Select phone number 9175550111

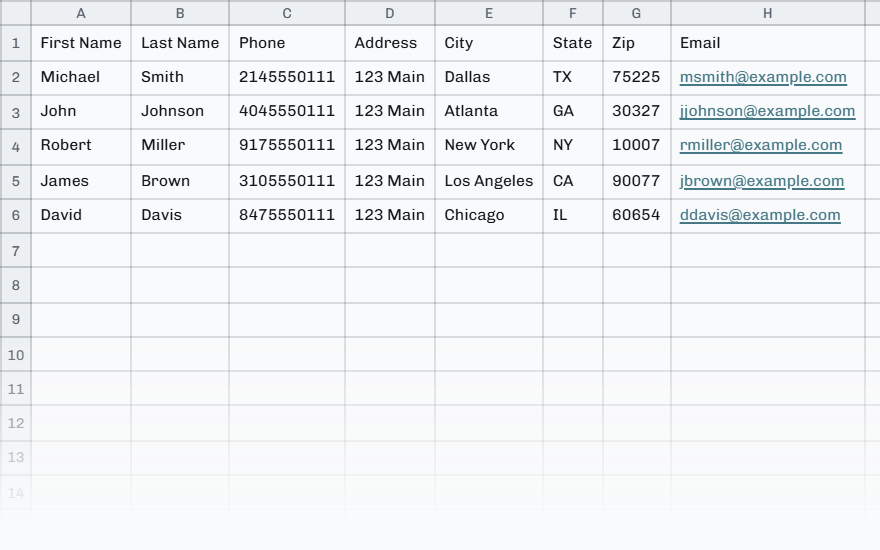click(287, 146)
